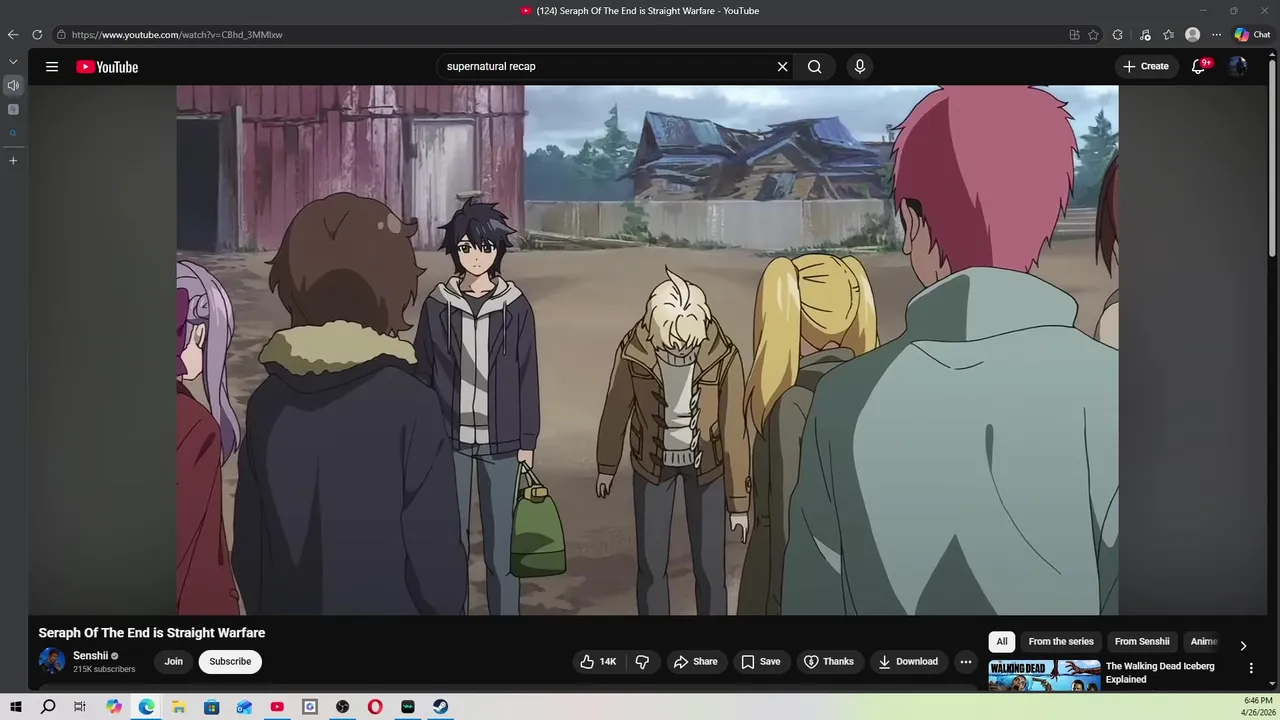
Task: Open Task View on taskbar
Action: (80, 707)
